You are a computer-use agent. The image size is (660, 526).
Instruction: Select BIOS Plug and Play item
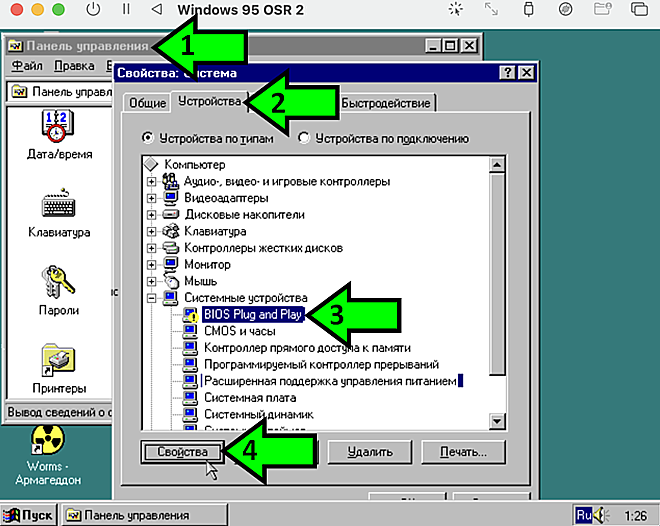pos(253,314)
